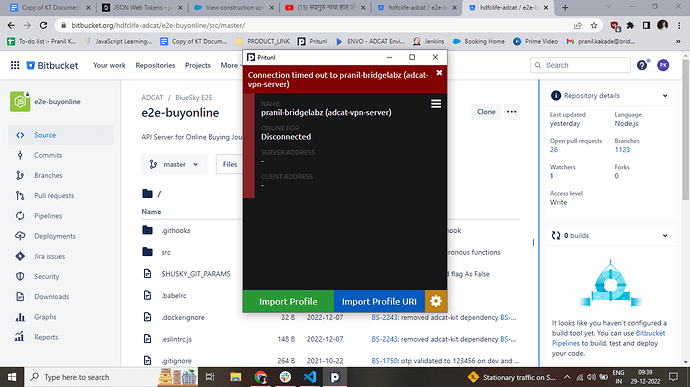Click the Import Profile URI button
Viewport: 690px width, 387px height.
[x=379, y=301]
